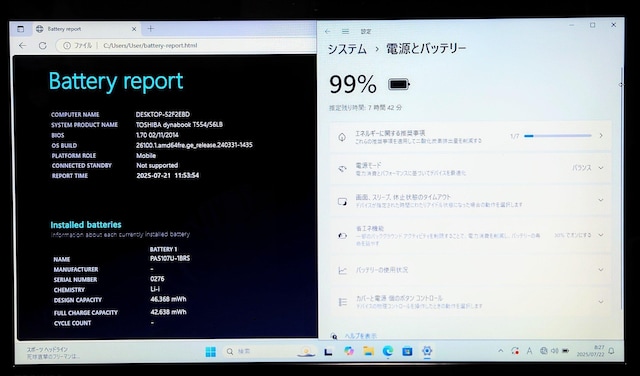Select report time 2025-07-21 11:53:54
The width and height of the screenshot is (640, 376).
pos(168,176)
